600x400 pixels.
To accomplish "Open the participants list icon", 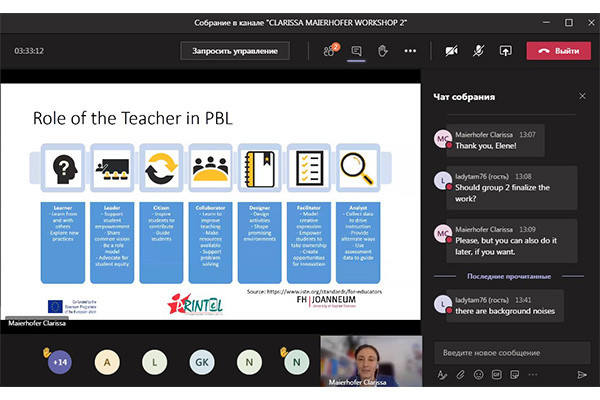I will [330, 50].
